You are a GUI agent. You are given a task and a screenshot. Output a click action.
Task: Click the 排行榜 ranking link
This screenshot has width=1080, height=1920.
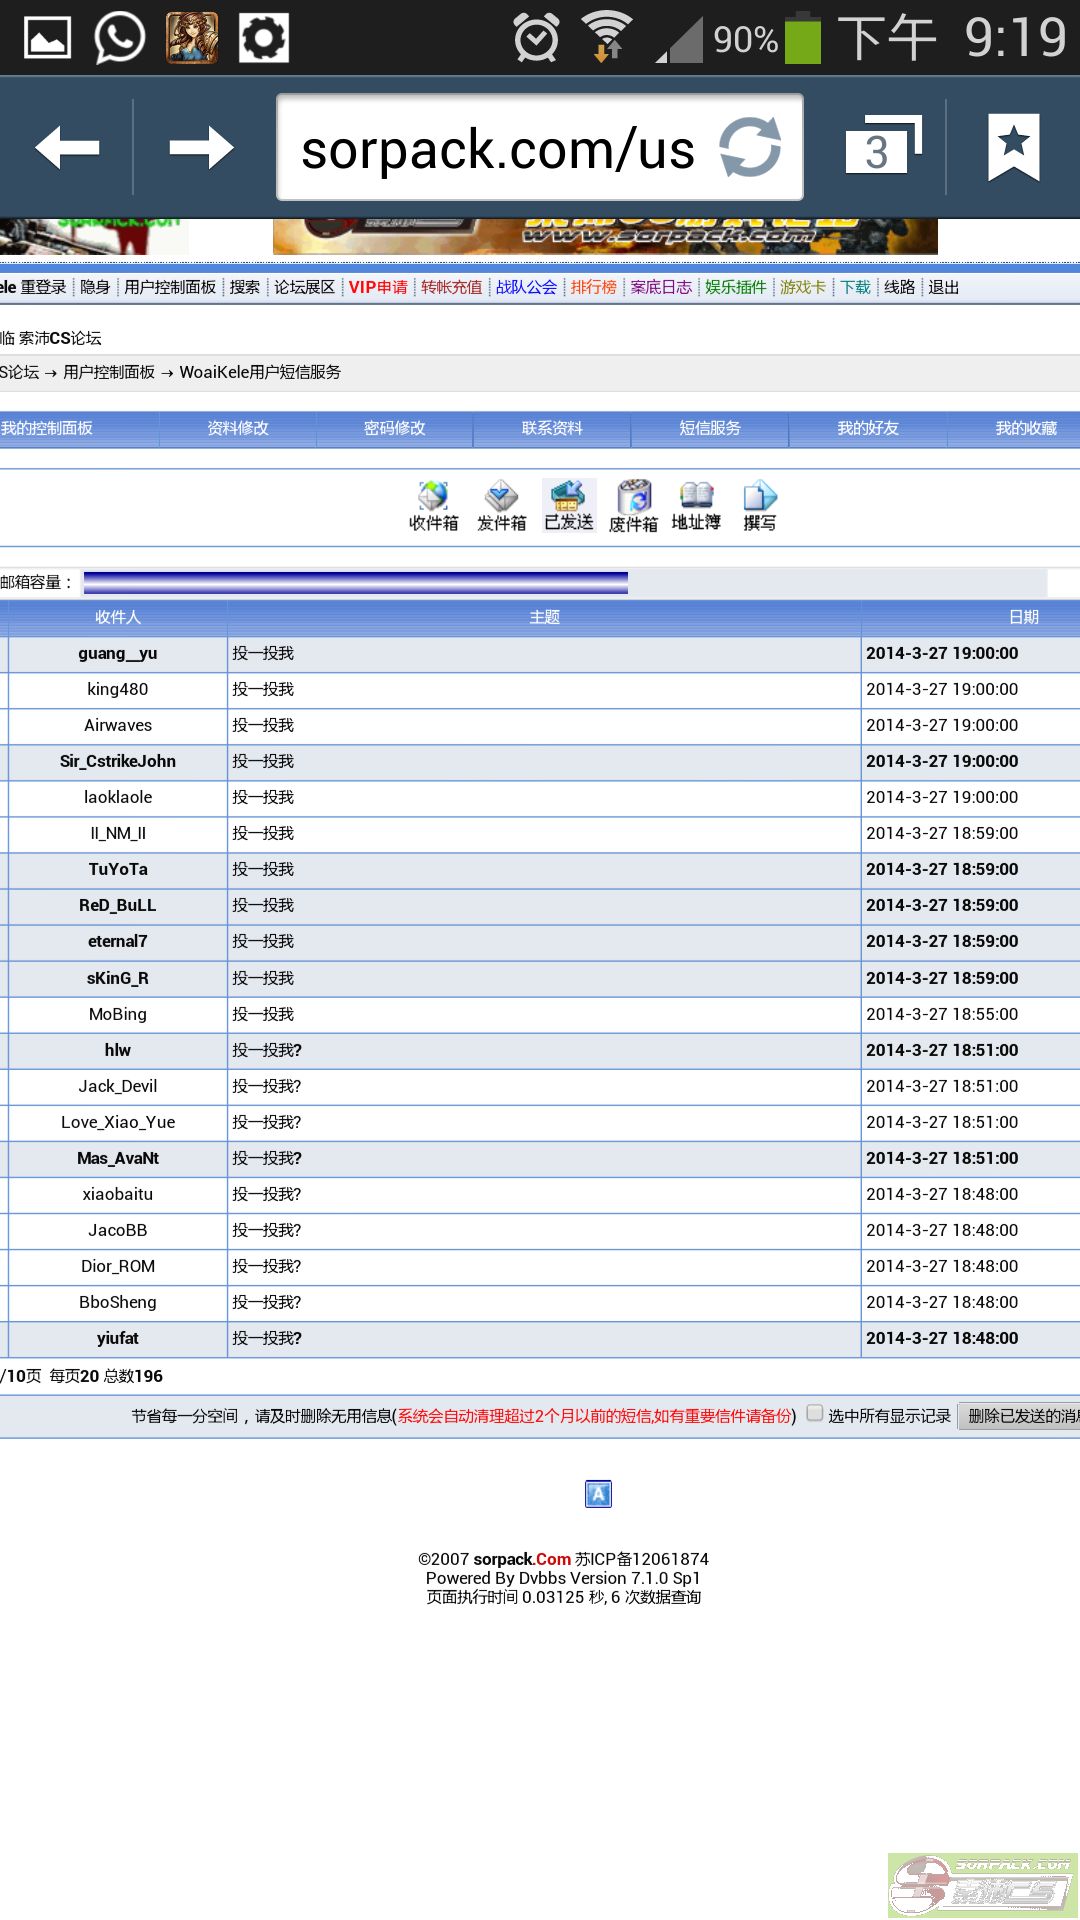click(593, 287)
